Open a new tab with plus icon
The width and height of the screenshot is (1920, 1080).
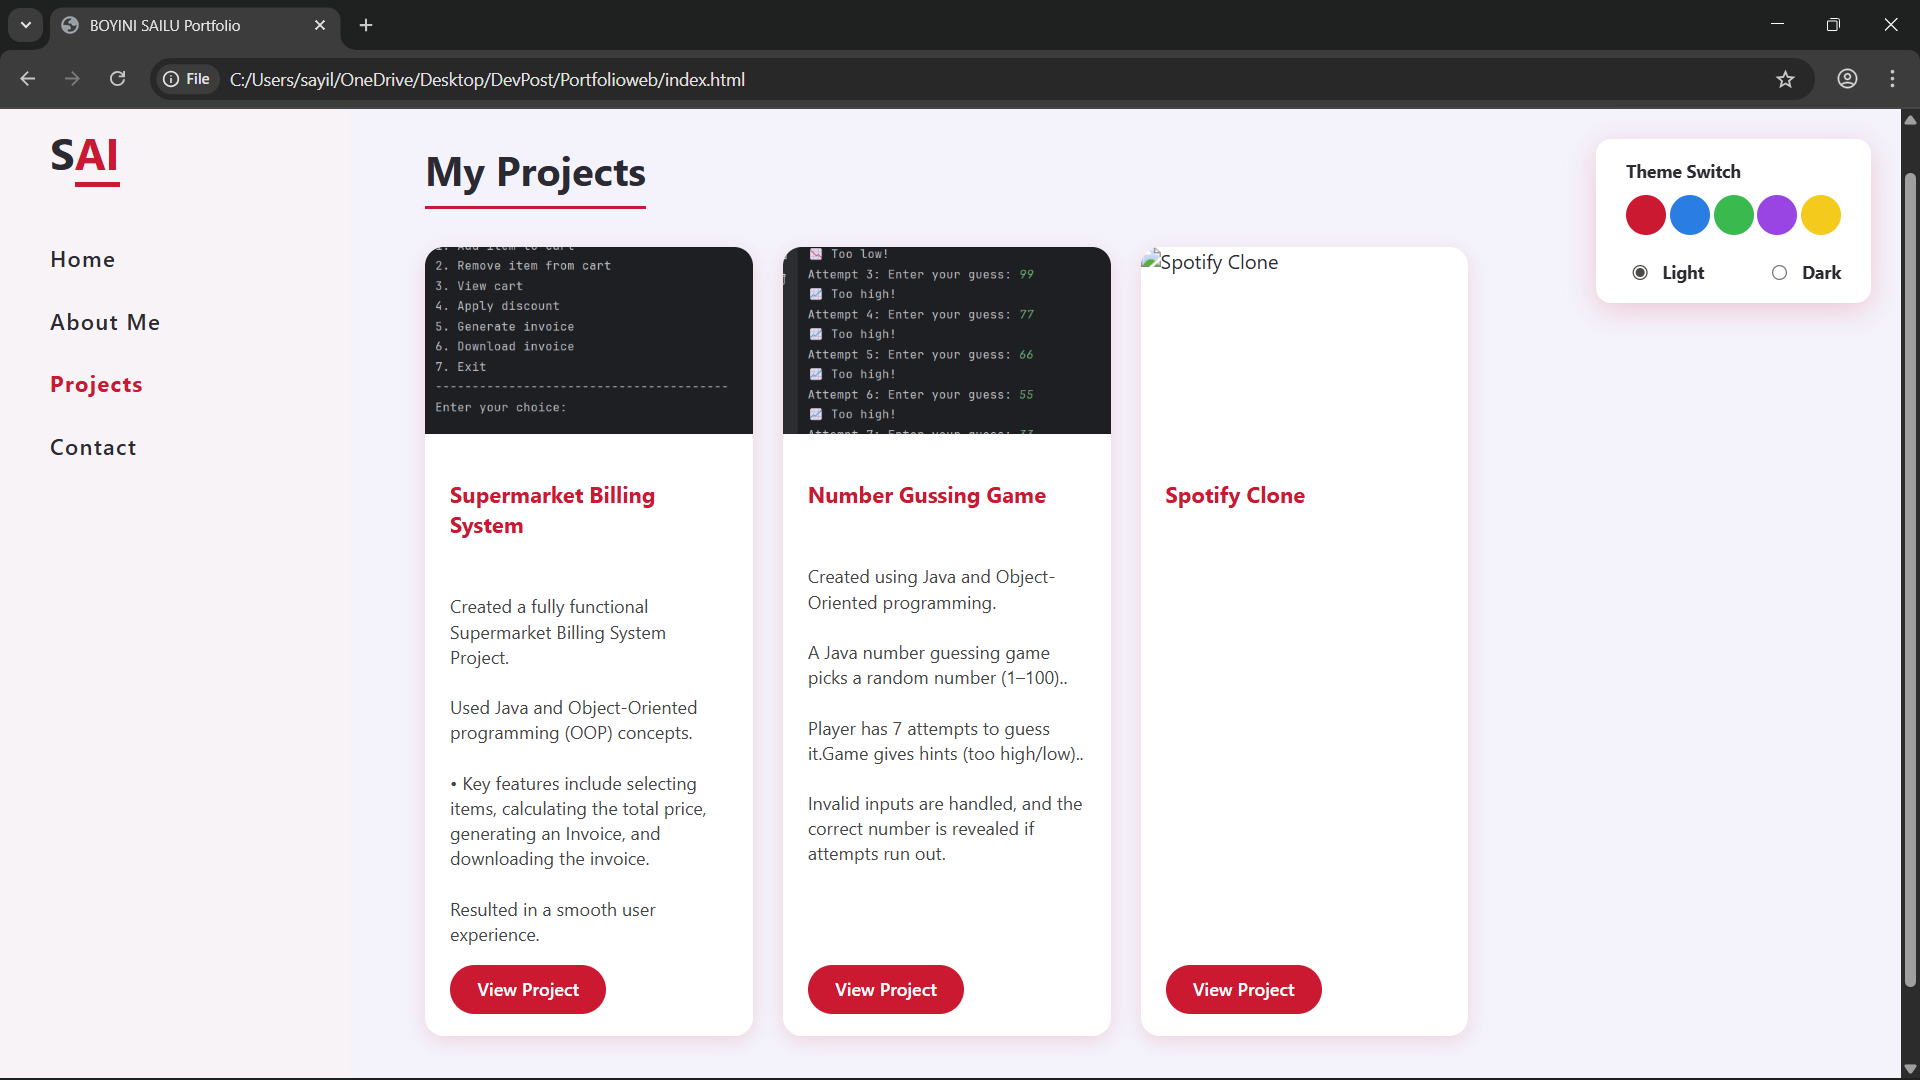click(366, 25)
